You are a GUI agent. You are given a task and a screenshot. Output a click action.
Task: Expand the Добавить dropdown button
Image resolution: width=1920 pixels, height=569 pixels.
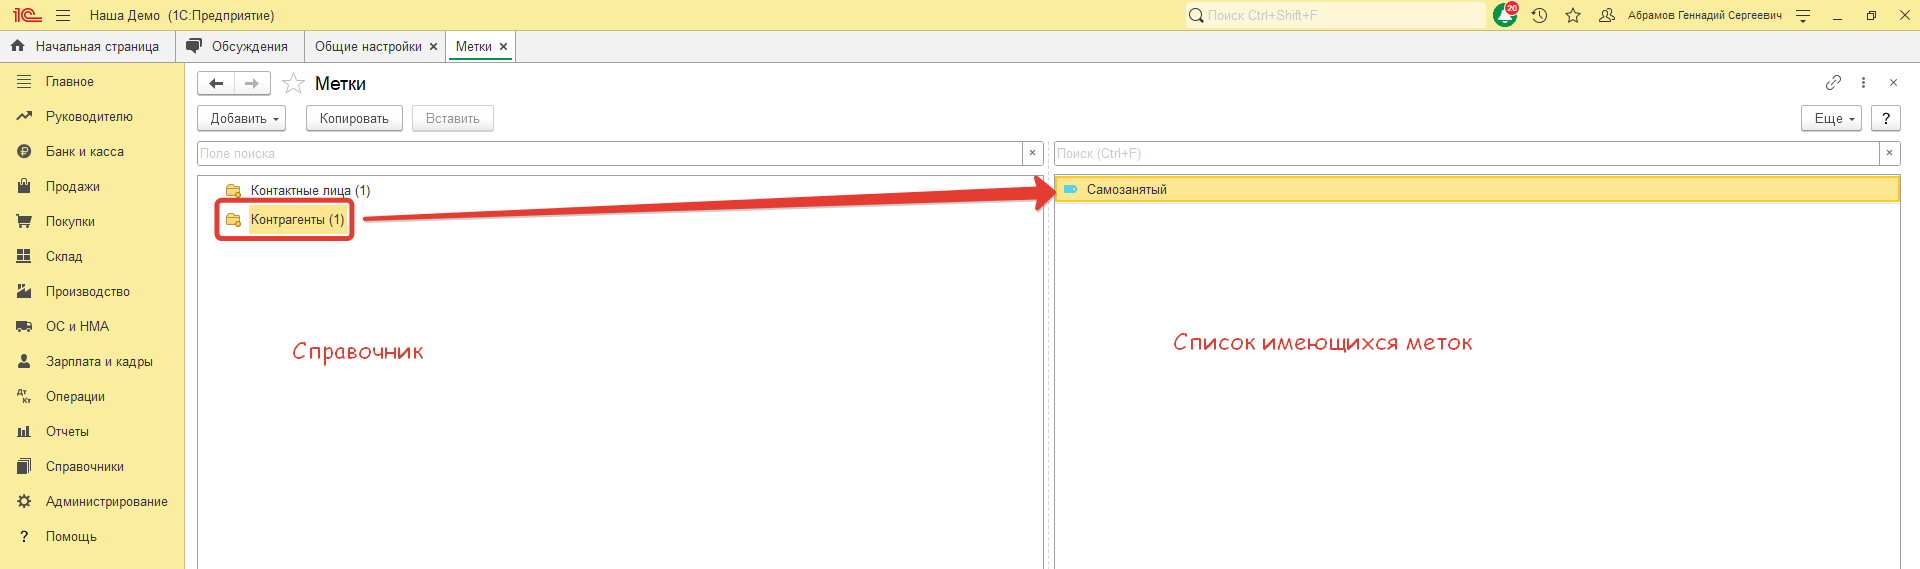click(x=241, y=118)
